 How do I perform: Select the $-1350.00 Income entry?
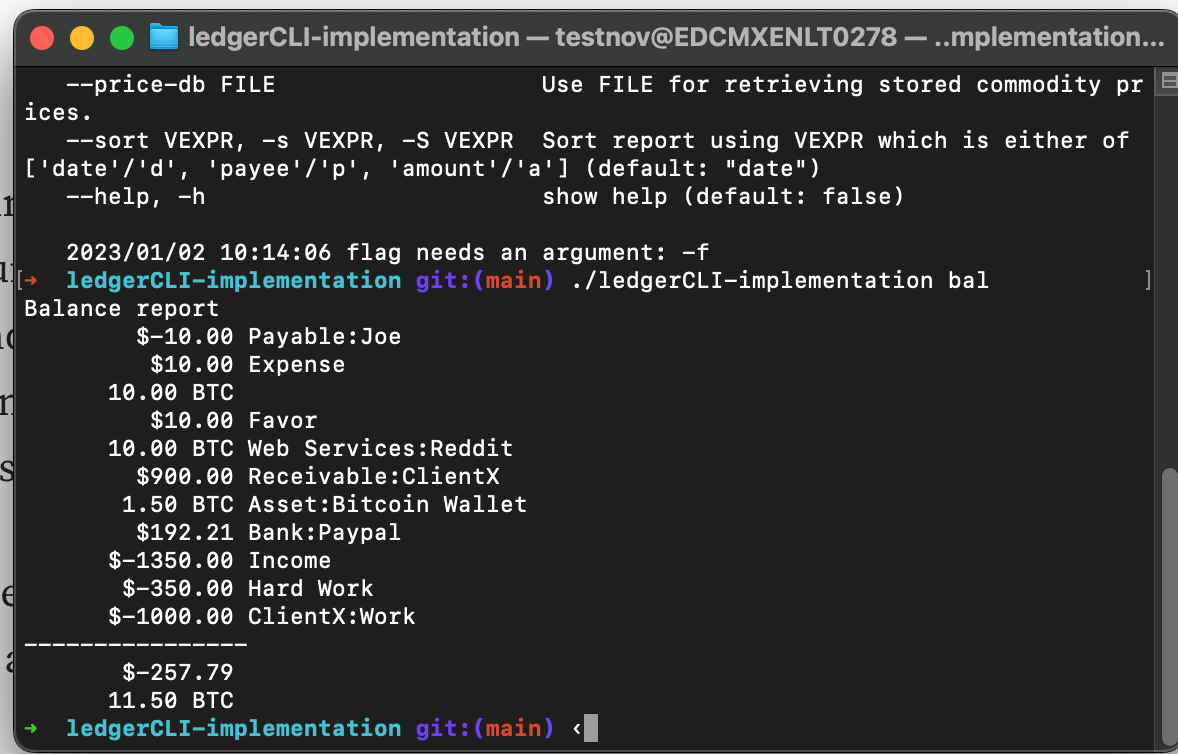point(220,560)
